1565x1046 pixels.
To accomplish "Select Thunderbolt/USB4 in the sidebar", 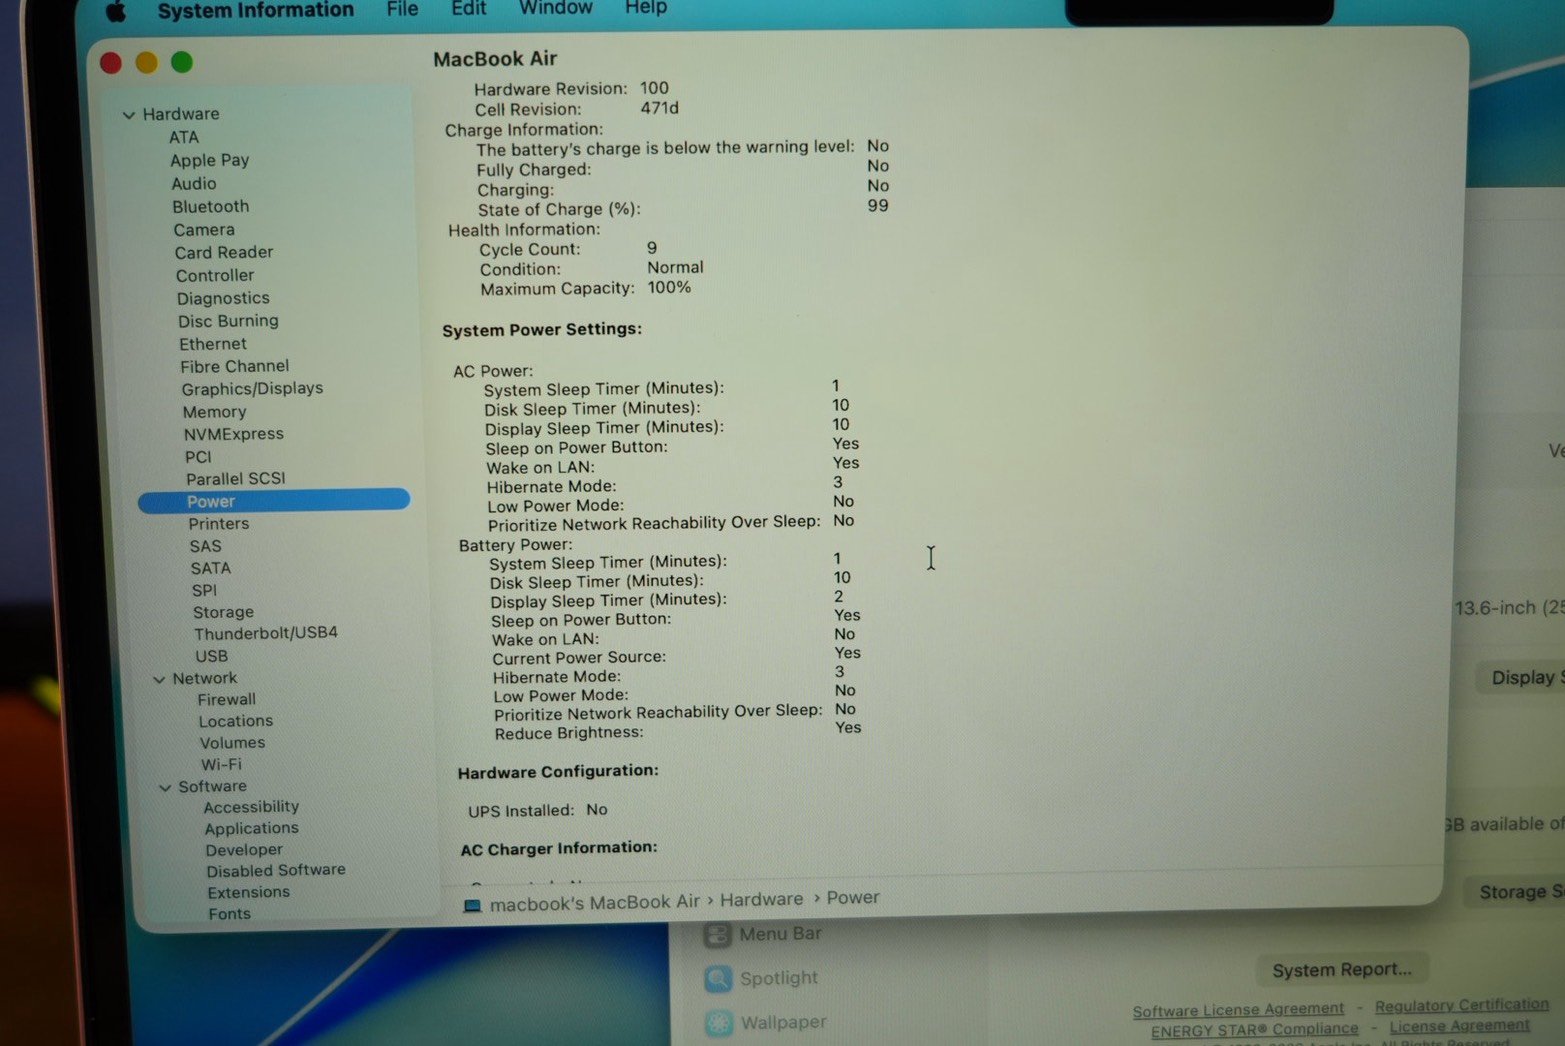I will click(x=266, y=633).
